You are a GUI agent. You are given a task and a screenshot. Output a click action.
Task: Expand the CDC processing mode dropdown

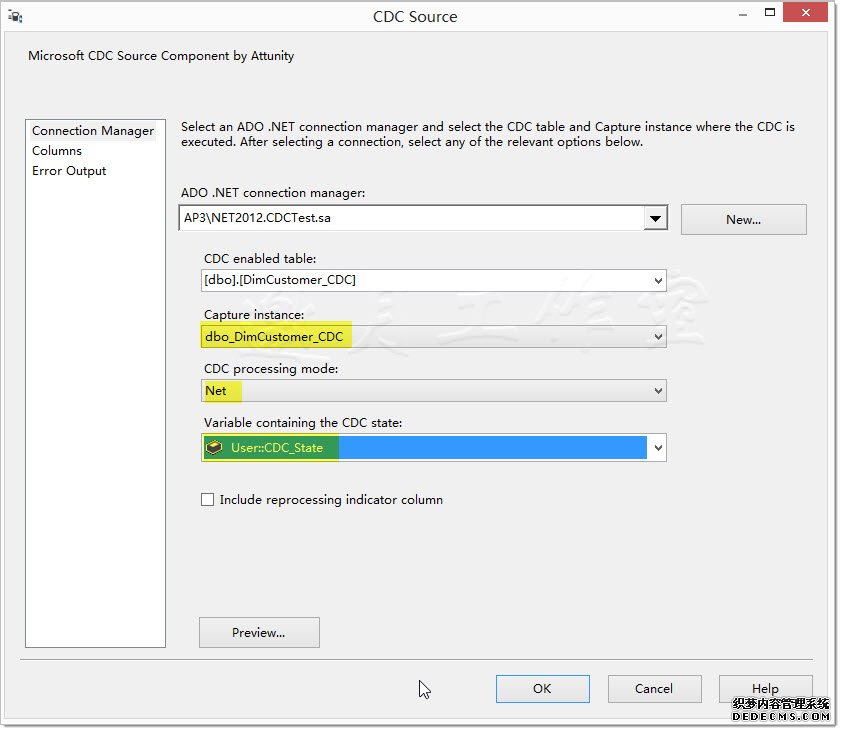[x=657, y=392]
